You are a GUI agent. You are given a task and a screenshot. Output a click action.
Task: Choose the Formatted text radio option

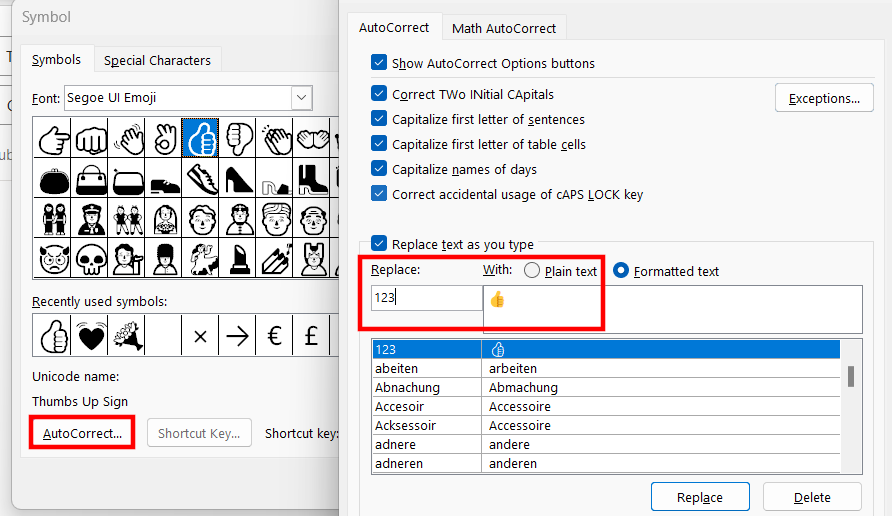[621, 270]
